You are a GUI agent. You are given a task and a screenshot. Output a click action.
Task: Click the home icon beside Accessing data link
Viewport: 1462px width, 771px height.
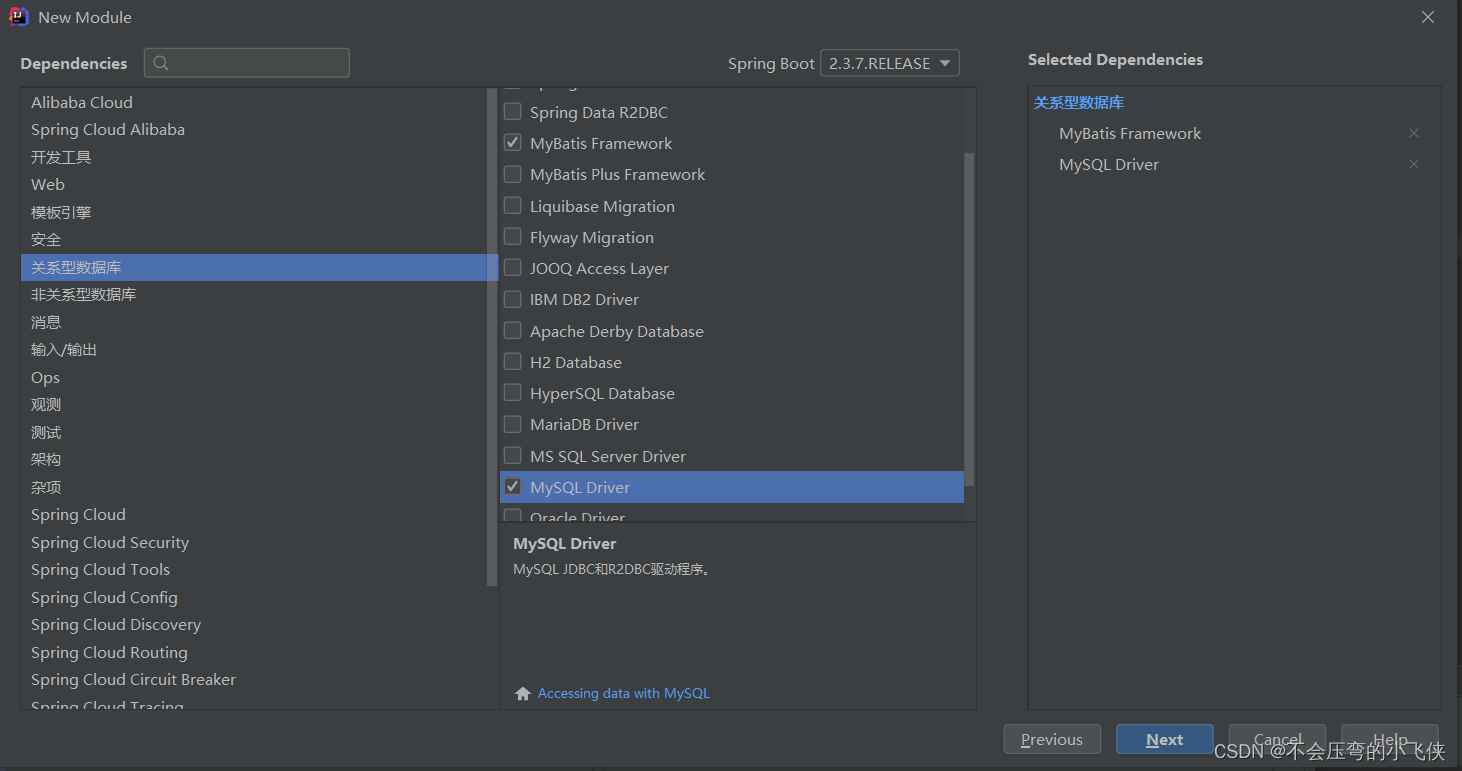tap(522, 693)
